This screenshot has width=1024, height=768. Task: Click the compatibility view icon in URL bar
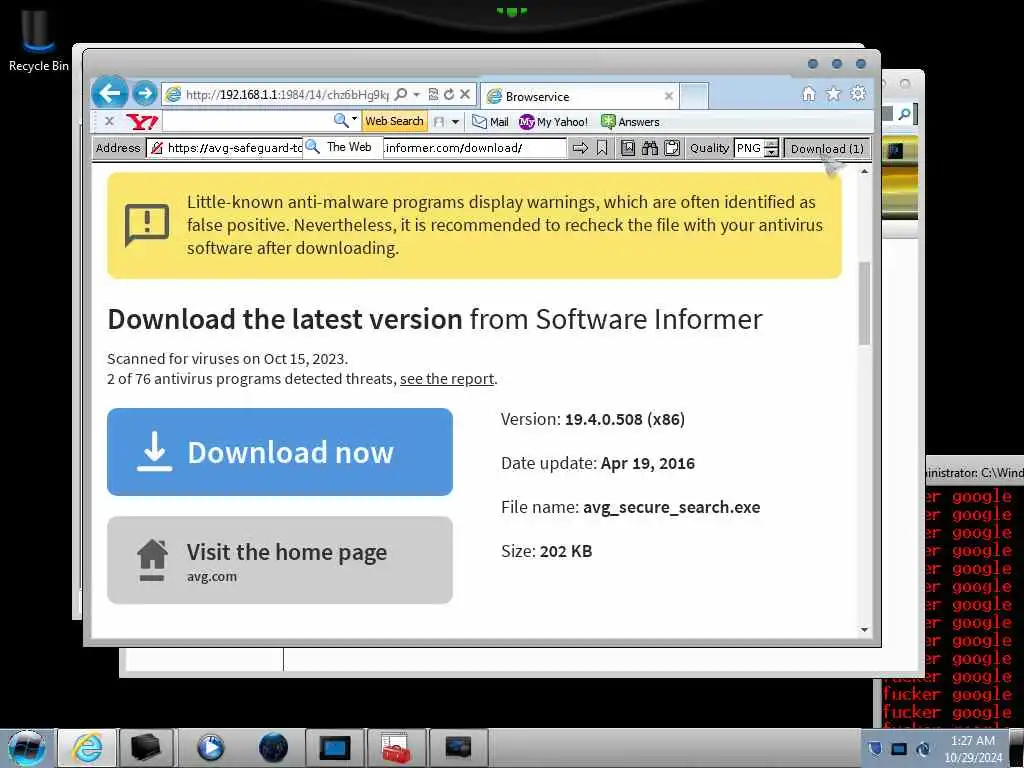click(x=433, y=95)
